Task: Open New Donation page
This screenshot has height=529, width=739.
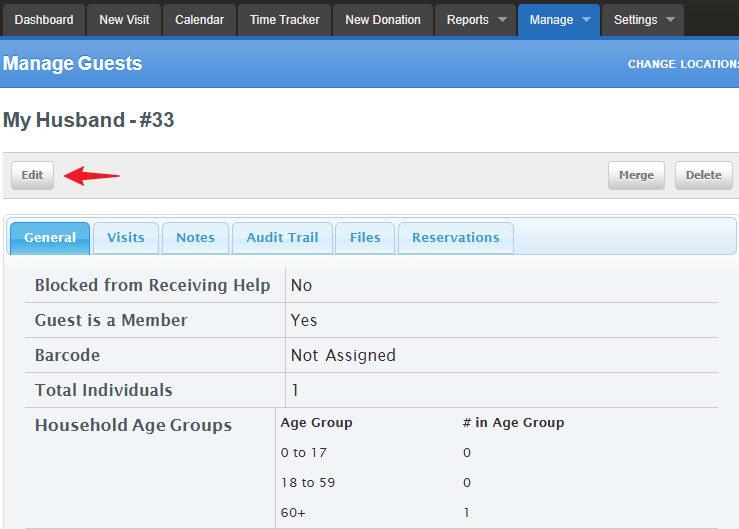Action: (383, 20)
